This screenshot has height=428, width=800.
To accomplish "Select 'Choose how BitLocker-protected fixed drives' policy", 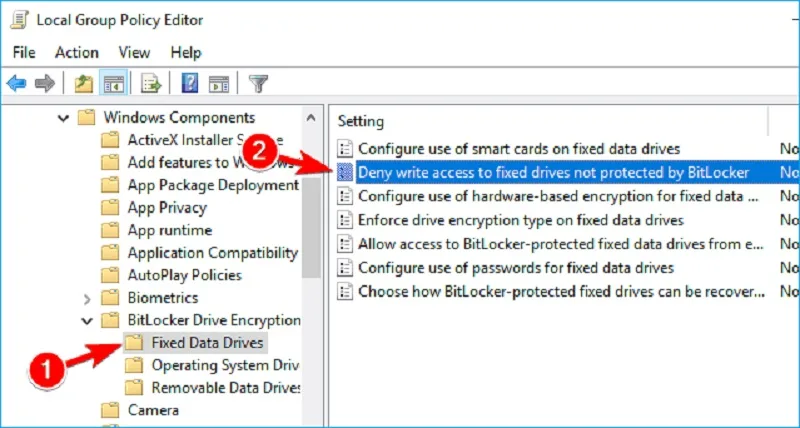I will point(562,292).
